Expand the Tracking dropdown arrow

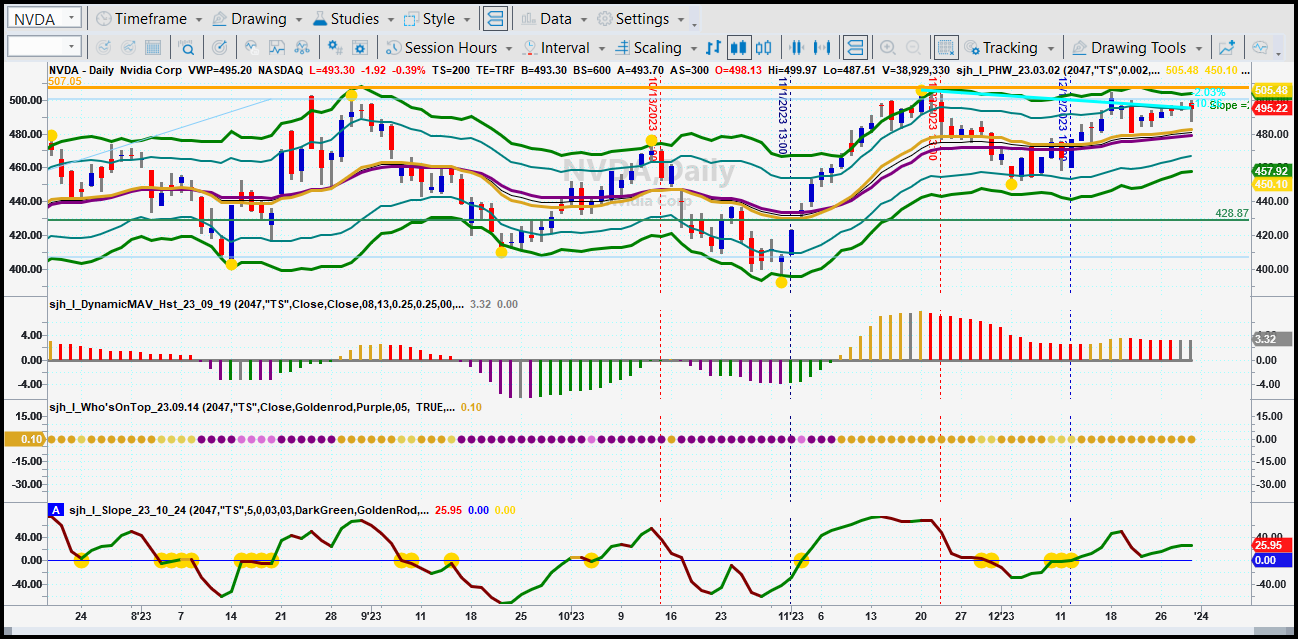1049,49
